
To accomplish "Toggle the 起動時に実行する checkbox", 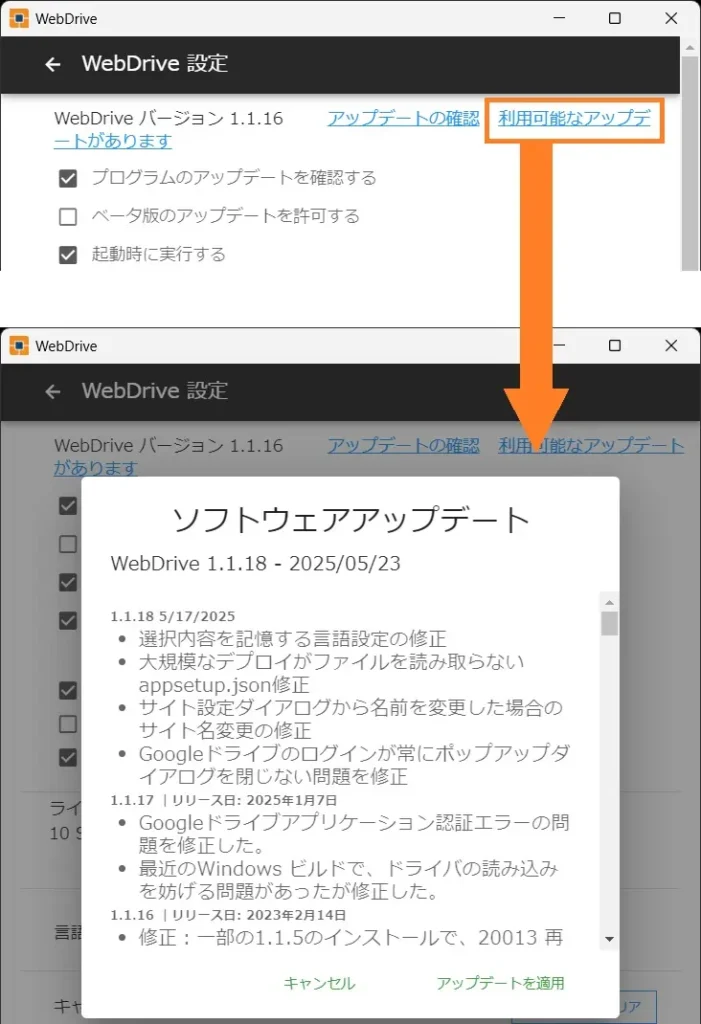I will click(x=68, y=255).
